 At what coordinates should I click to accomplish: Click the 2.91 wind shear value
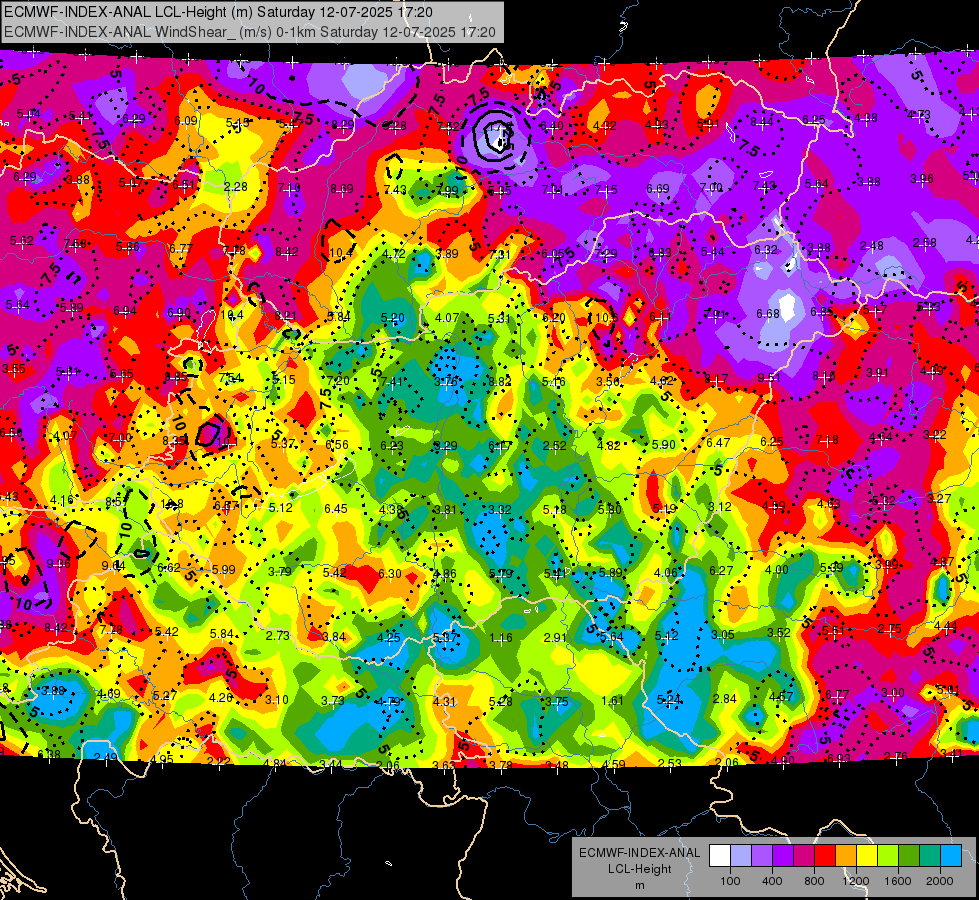pos(555,638)
